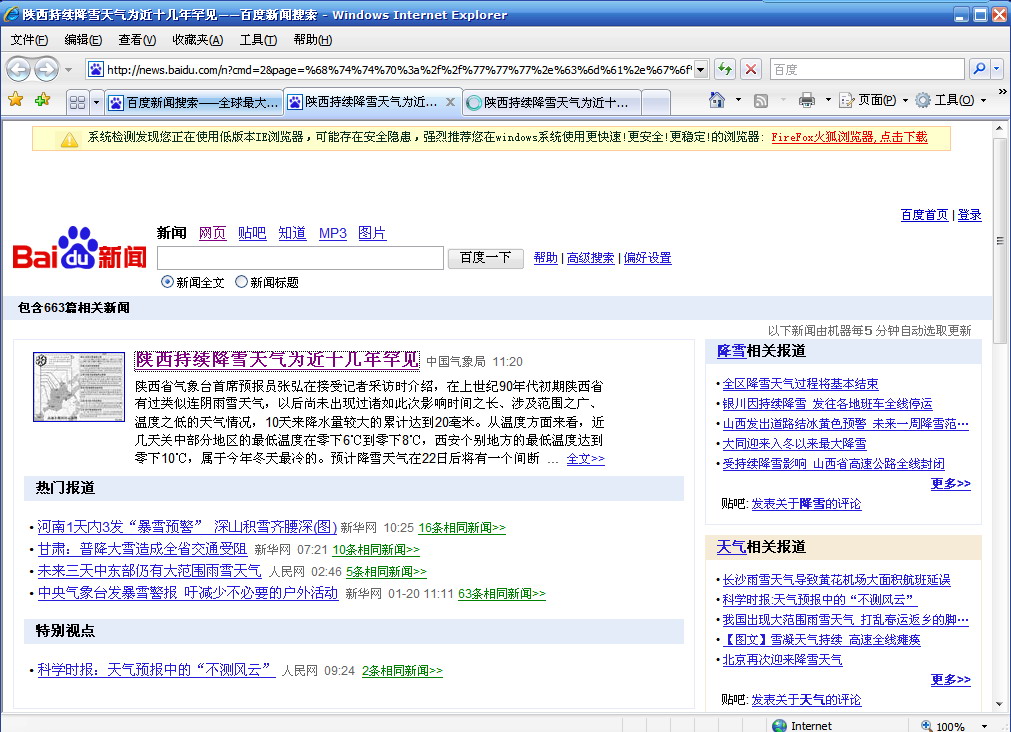The width and height of the screenshot is (1011, 732).
Task: Open the search provider dropdown arrow
Action: [x=996, y=68]
